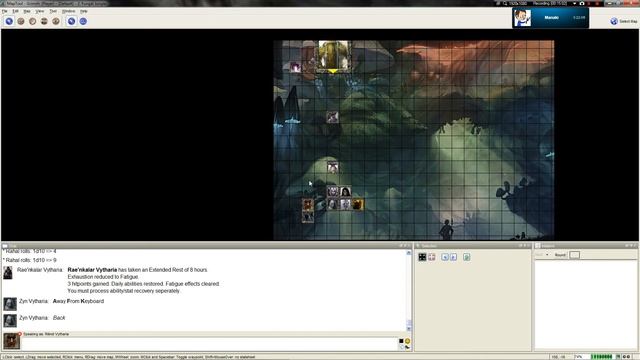Click the status bar icon right of memory bar
The height and width of the screenshot is (360, 640).
pyautogui.click(x=618, y=357)
